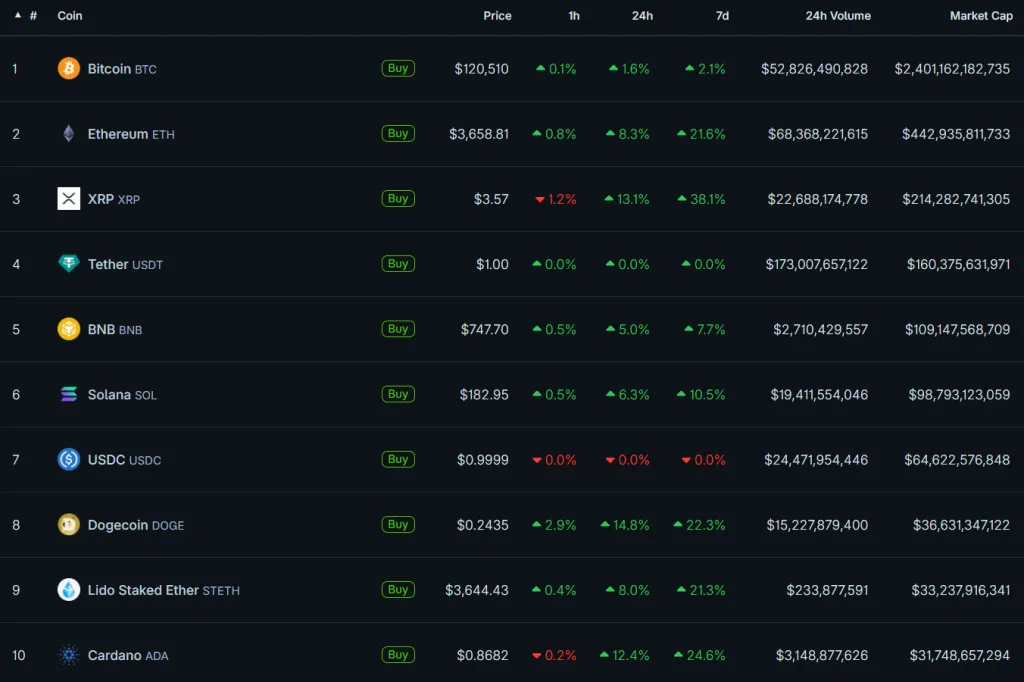
Task: Open Lido Staked Ether coin page
Action: pyautogui.click(x=143, y=590)
